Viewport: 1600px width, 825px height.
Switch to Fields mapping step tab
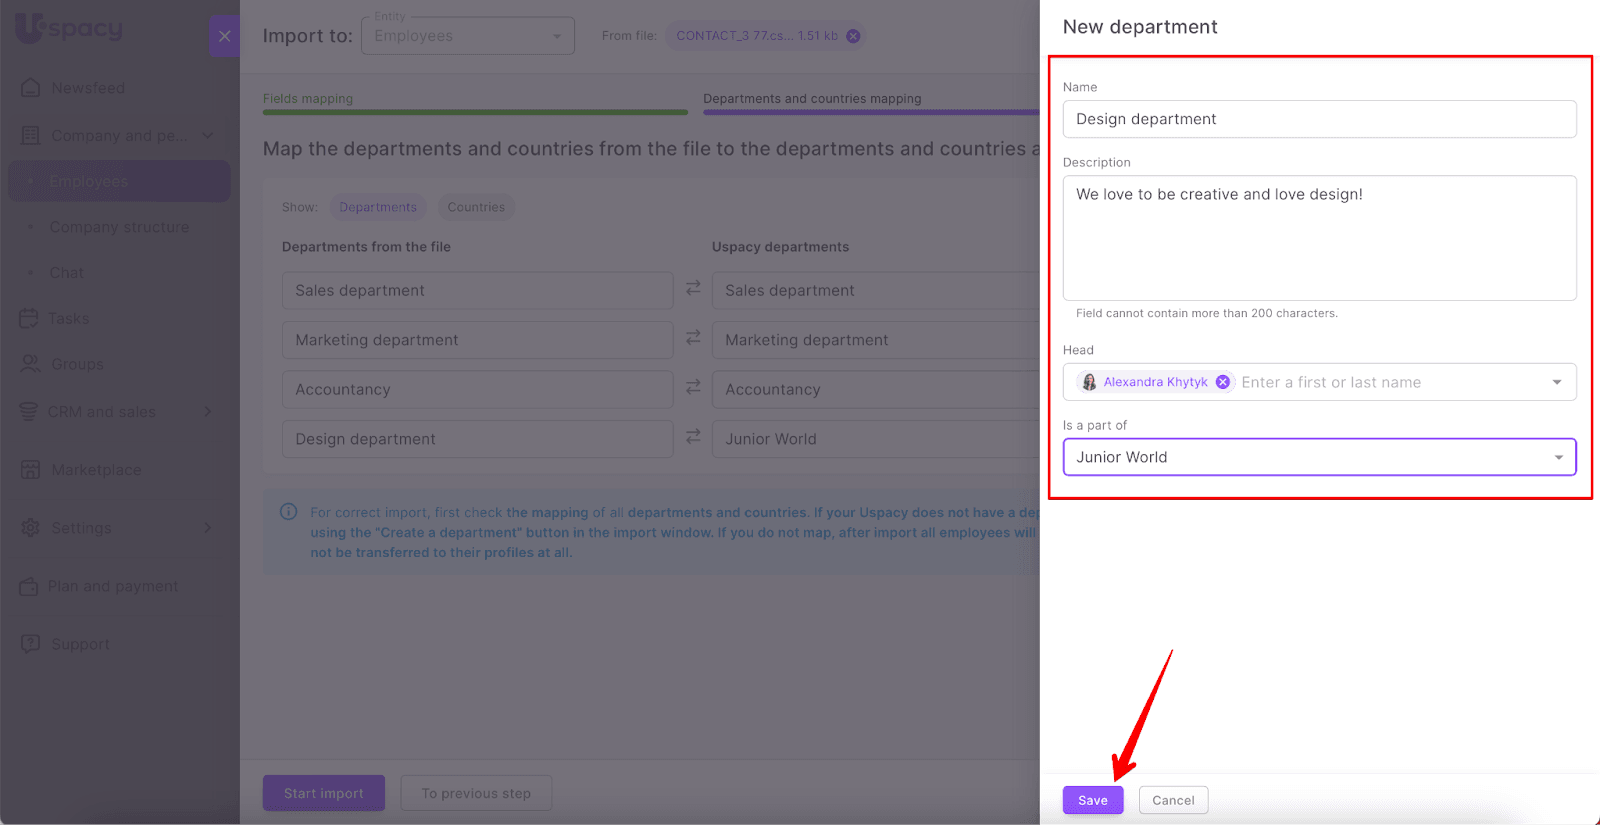(x=308, y=99)
